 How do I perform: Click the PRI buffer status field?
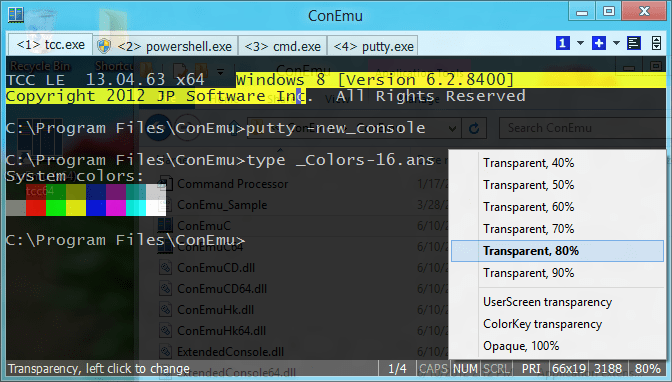click(x=531, y=369)
